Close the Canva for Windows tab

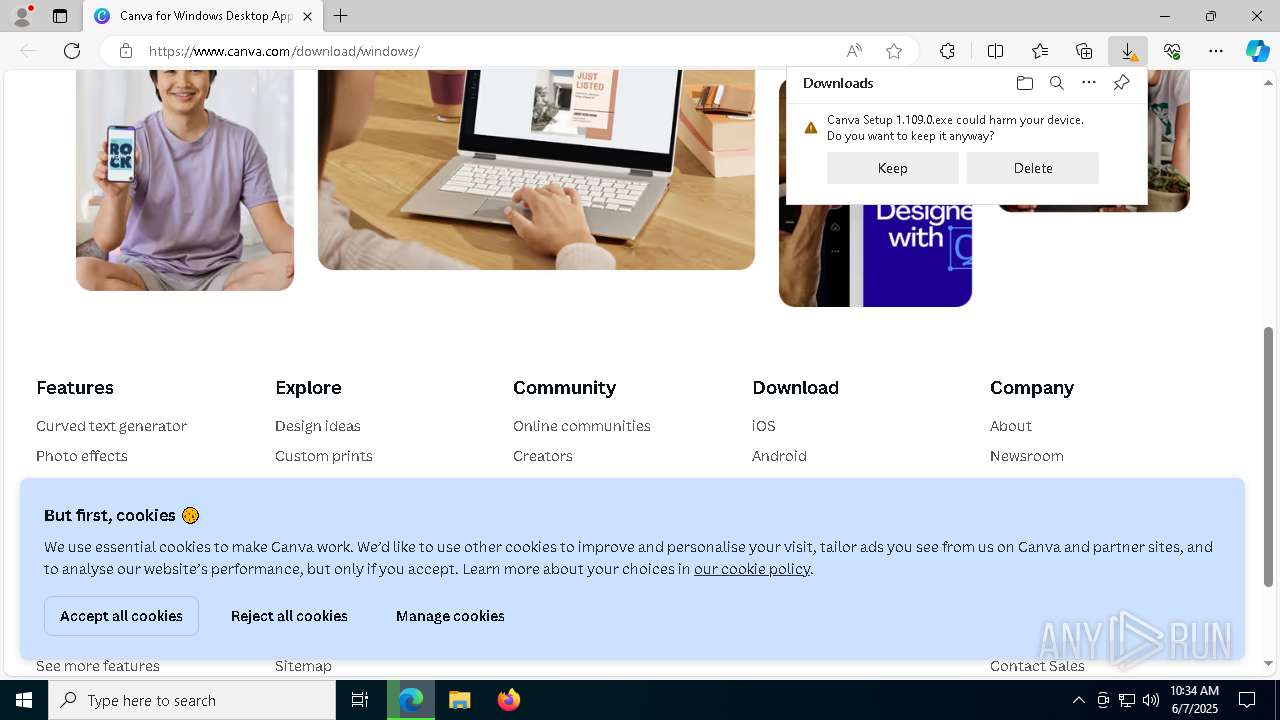(x=307, y=16)
